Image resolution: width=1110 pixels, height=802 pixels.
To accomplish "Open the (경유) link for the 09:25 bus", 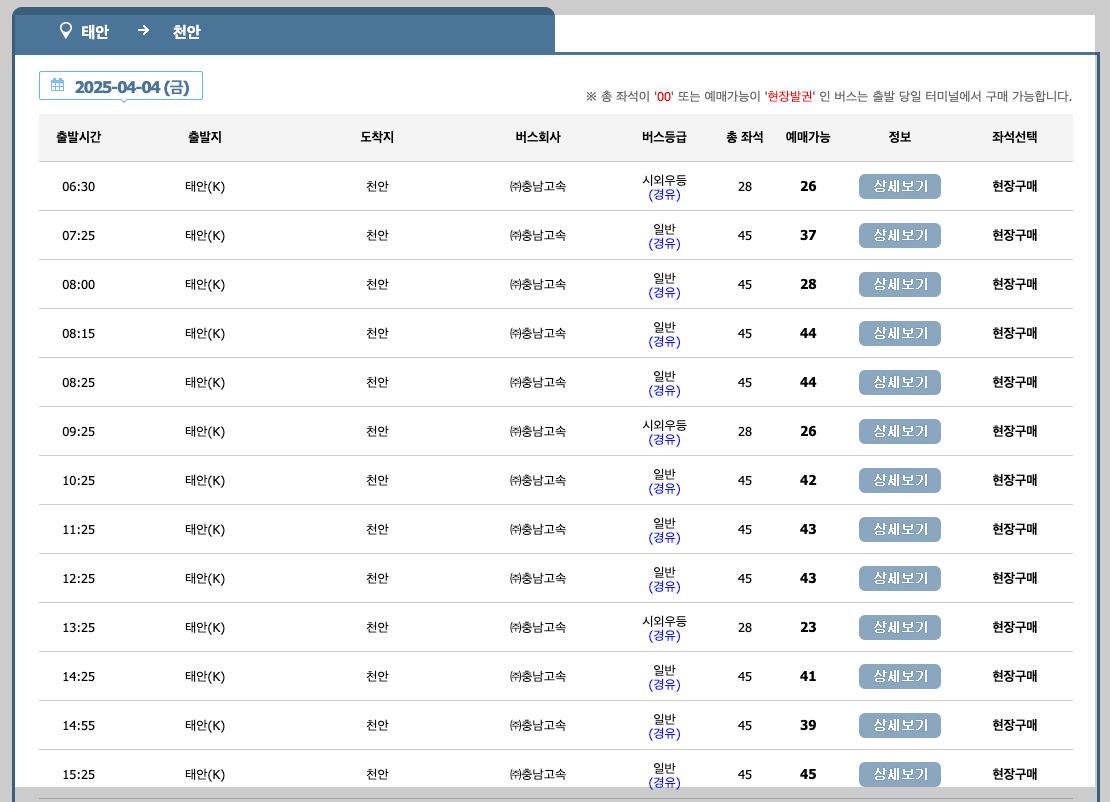I will [664, 440].
